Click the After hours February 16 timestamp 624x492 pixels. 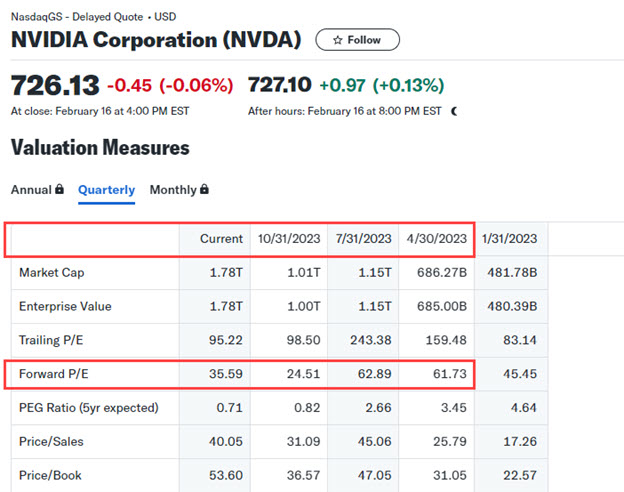pyautogui.click(x=345, y=111)
